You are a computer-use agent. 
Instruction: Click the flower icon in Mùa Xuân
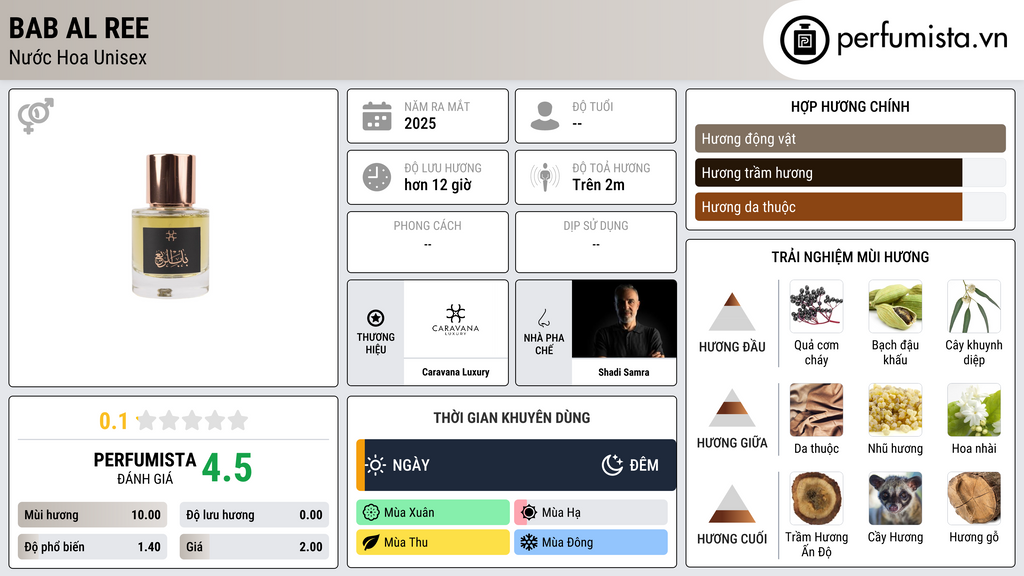(x=371, y=513)
